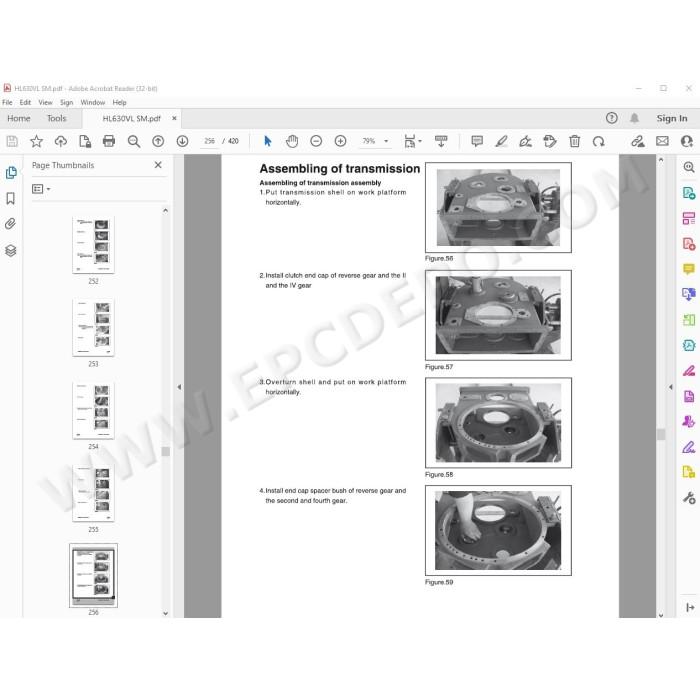Zoom in with the plus button
Screen dimensions: 700x700
[341, 142]
